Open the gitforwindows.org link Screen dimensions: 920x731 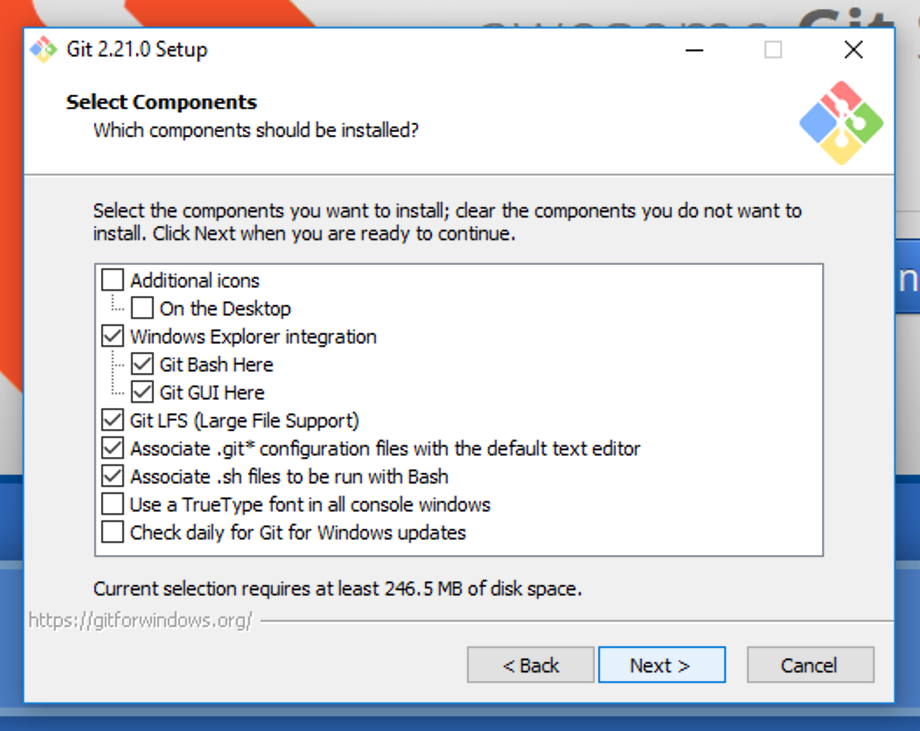[140, 620]
